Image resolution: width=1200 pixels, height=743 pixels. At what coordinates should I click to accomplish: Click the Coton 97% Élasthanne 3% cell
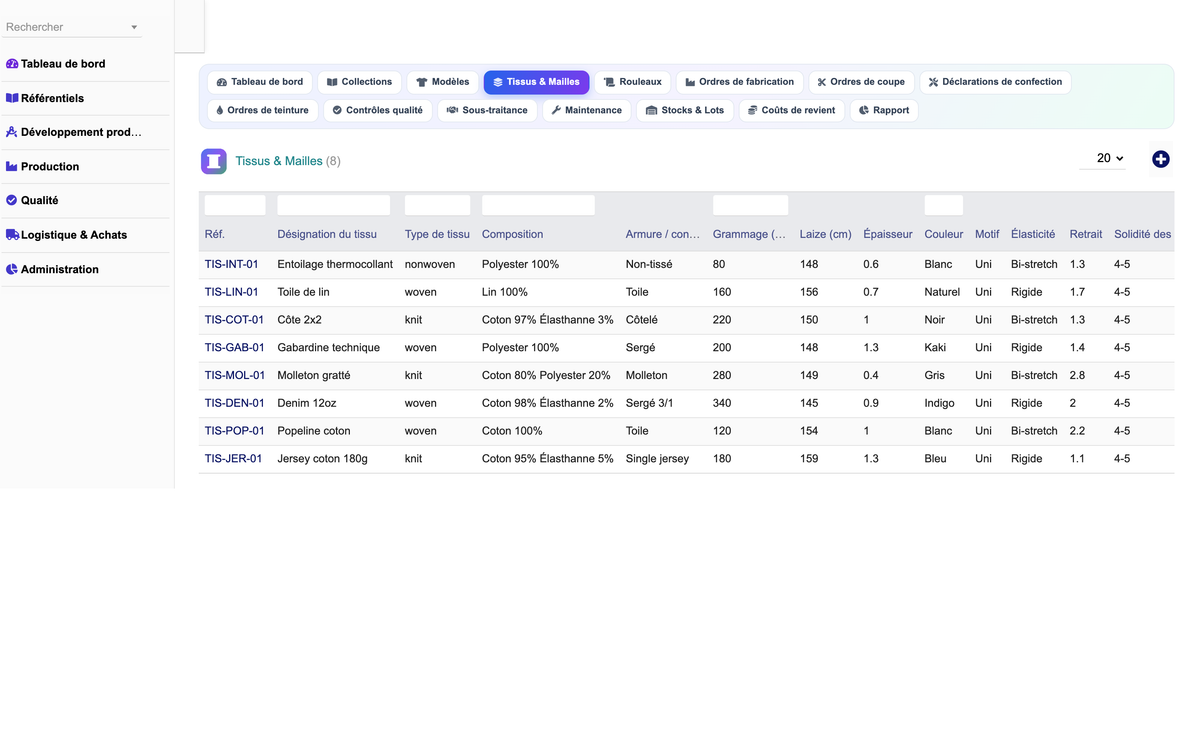pos(548,320)
